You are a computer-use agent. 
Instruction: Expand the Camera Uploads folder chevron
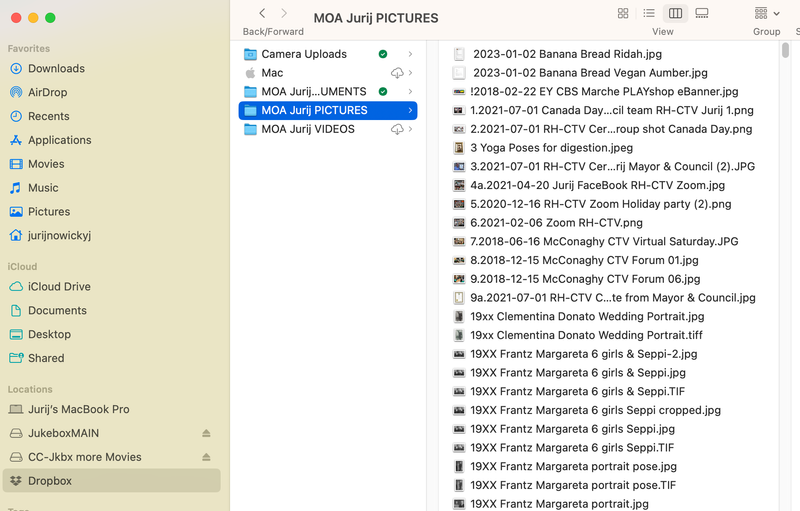[410, 54]
